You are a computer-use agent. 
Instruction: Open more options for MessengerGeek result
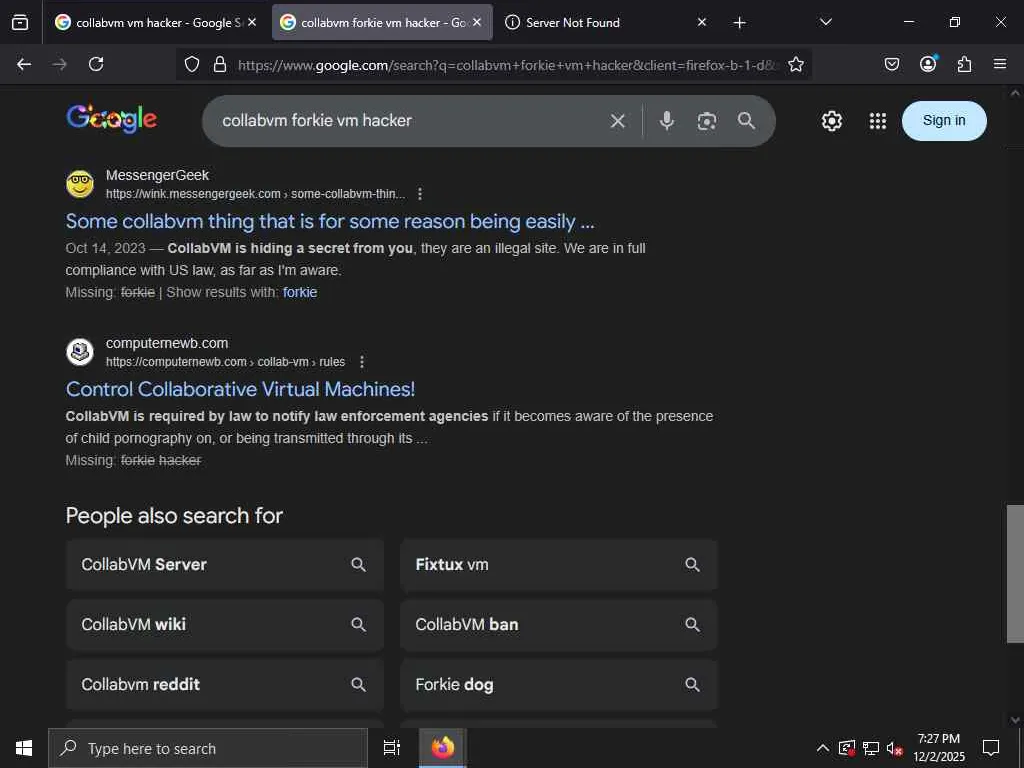tap(420, 194)
